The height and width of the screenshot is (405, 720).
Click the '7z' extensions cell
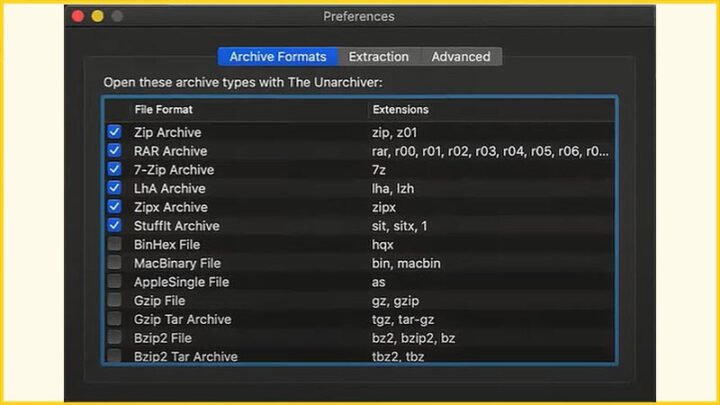point(379,170)
